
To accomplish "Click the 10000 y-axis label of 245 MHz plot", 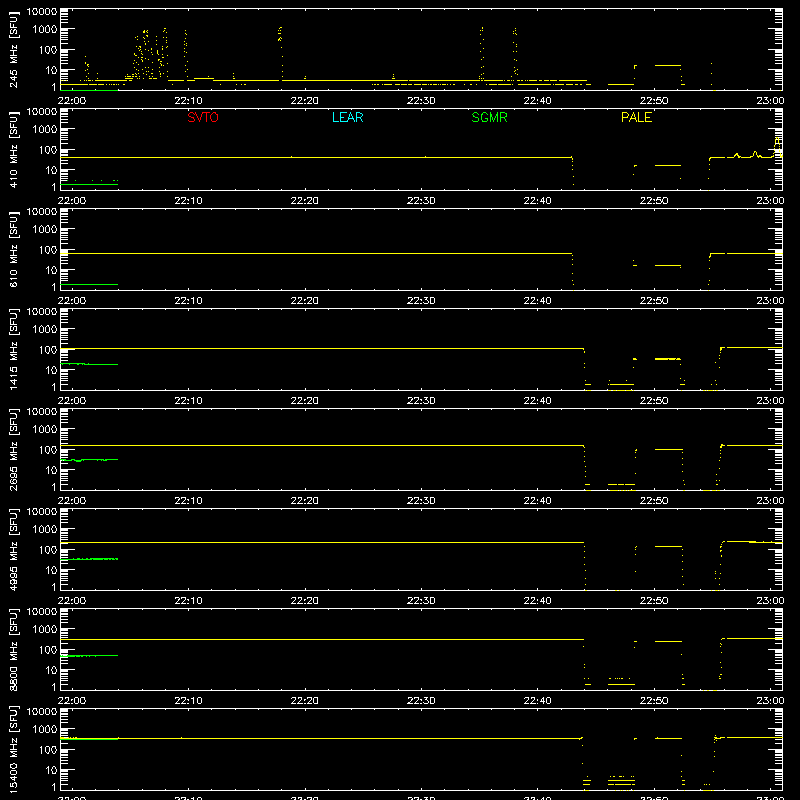I will tap(42, 12).
